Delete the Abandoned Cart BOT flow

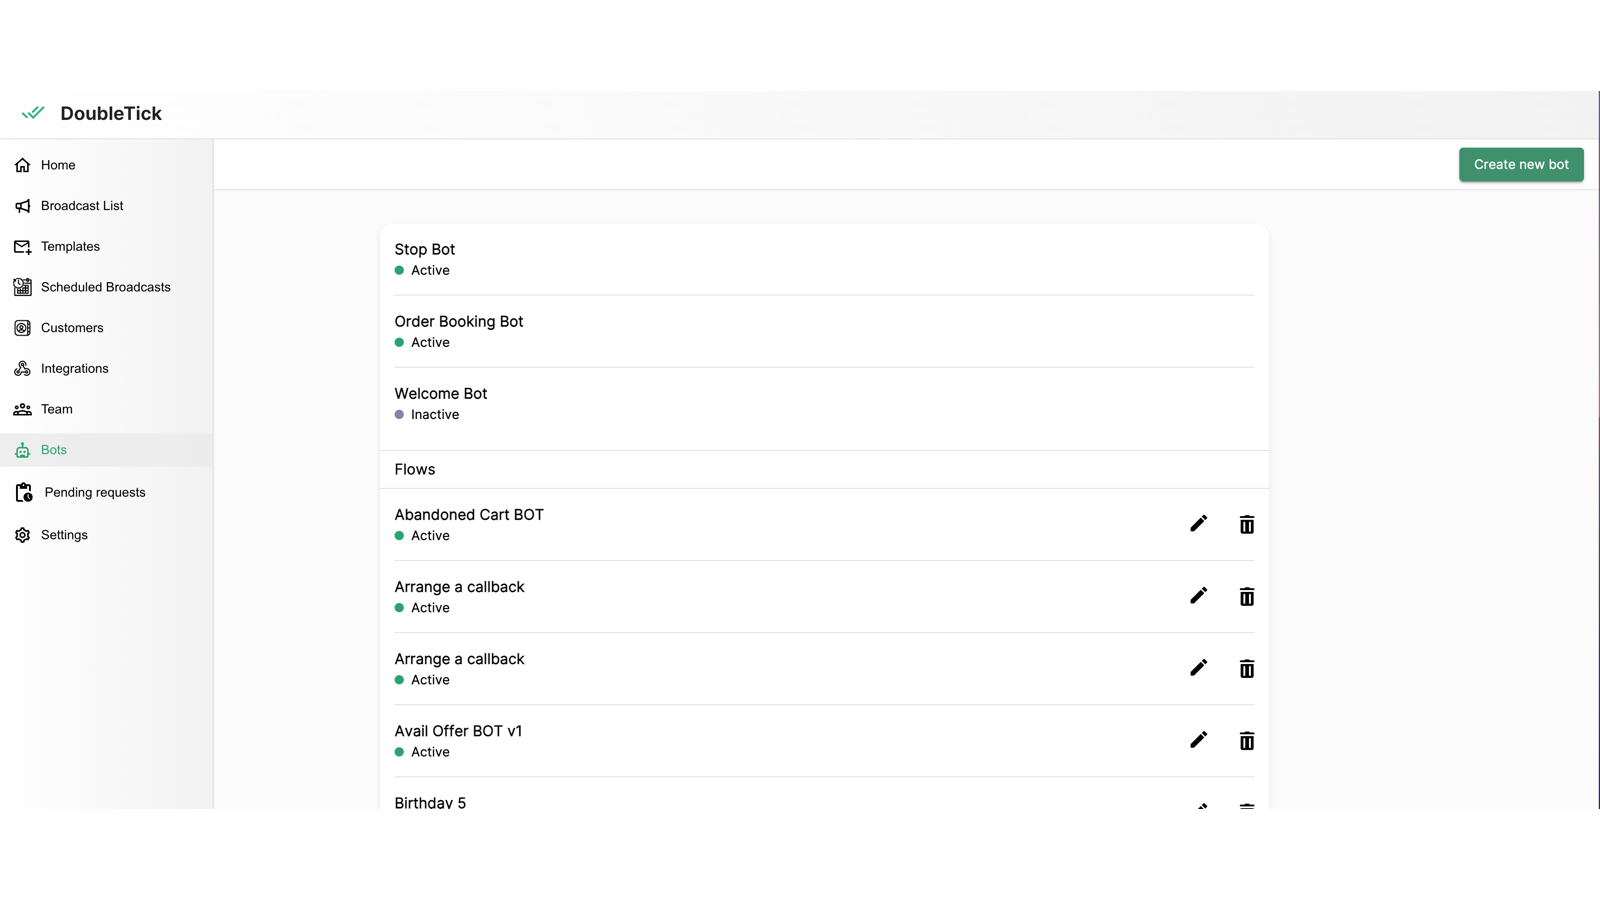pyautogui.click(x=1246, y=524)
